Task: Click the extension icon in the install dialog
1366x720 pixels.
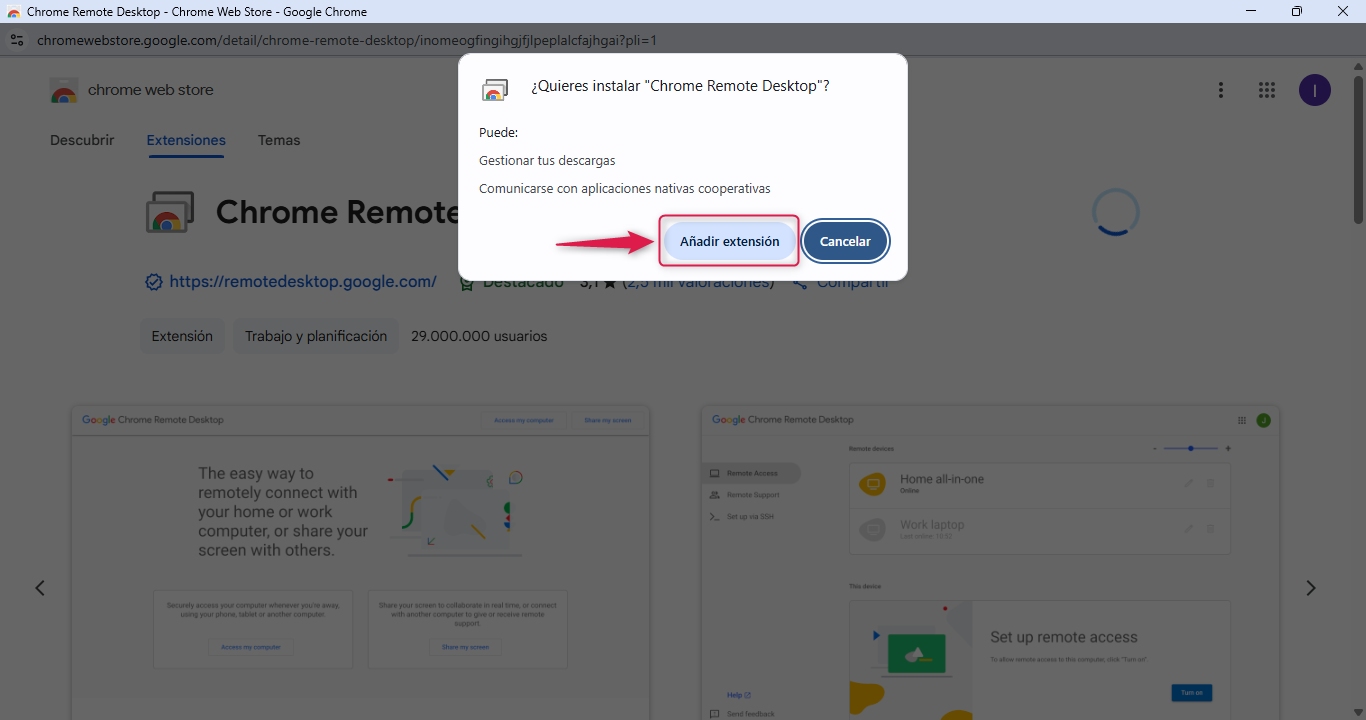Action: click(x=494, y=89)
